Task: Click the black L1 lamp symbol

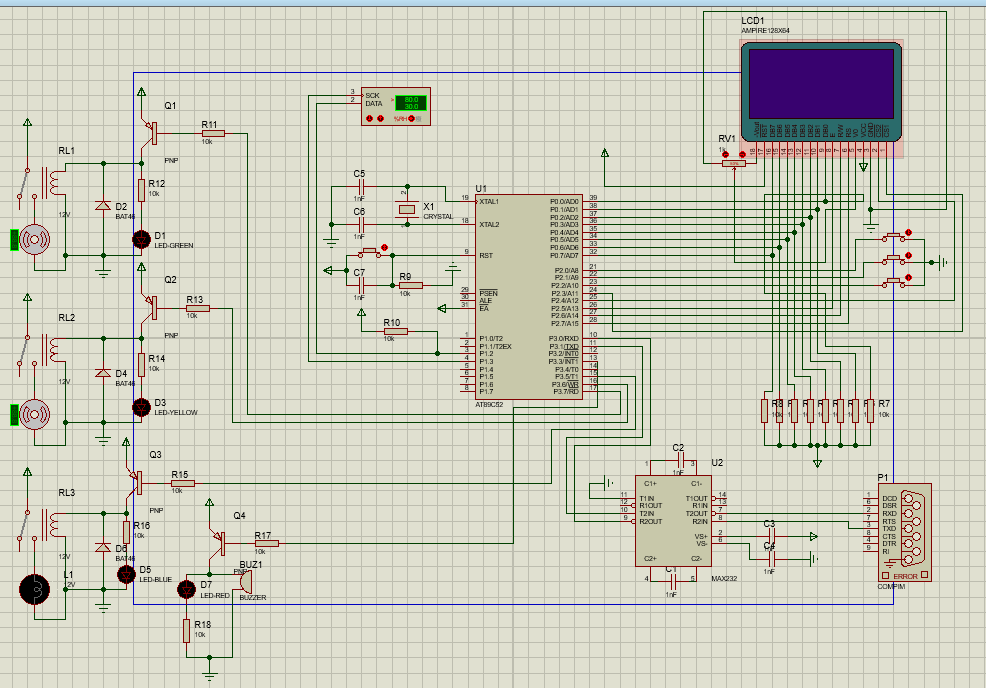Action: point(34,589)
